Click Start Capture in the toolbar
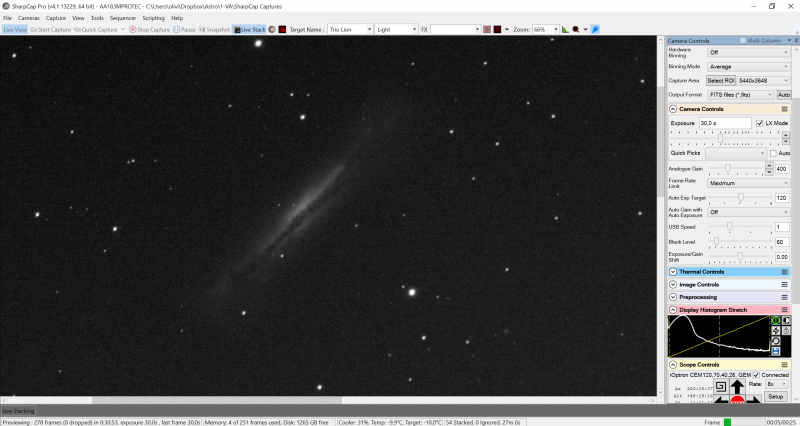The height and width of the screenshot is (426, 800). pyautogui.click(x=50, y=30)
